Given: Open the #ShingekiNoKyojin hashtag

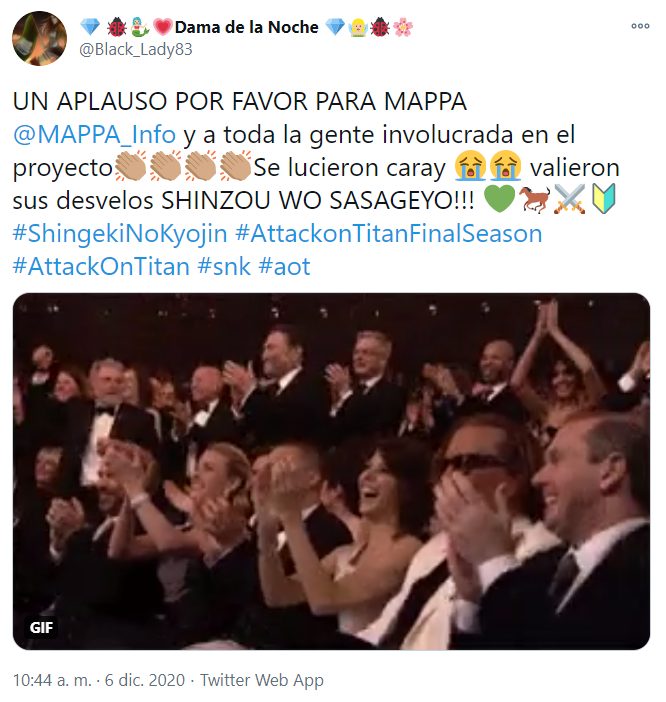Looking at the screenshot, I should pyautogui.click(x=120, y=234).
